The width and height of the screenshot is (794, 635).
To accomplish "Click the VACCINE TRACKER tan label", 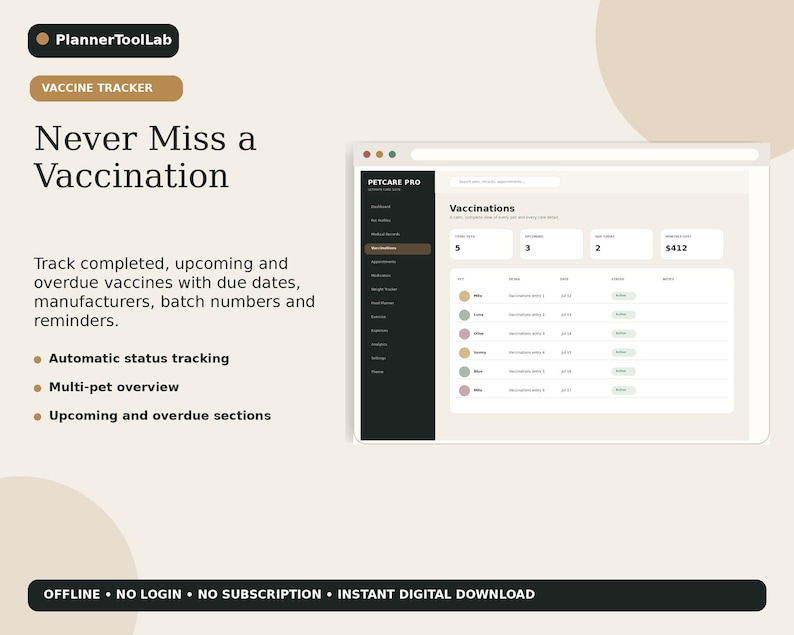I will 106,88.
